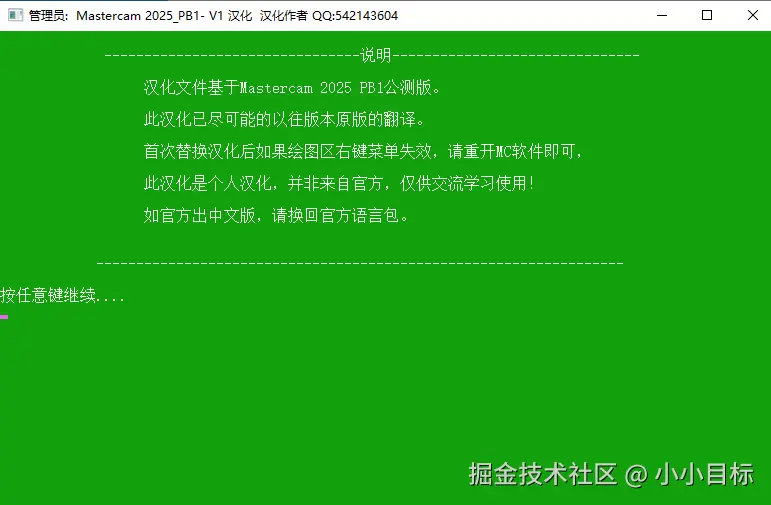Click the line '此汉化已尽可能的以往版本原版的翻译。'
The image size is (771, 505).
tap(284, 119)
